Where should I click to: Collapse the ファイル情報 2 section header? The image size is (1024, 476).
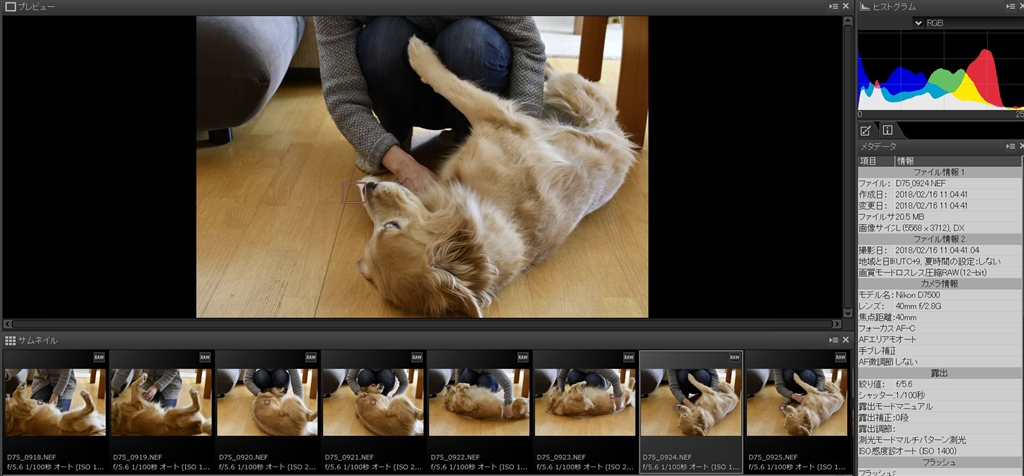coord(939,239)
